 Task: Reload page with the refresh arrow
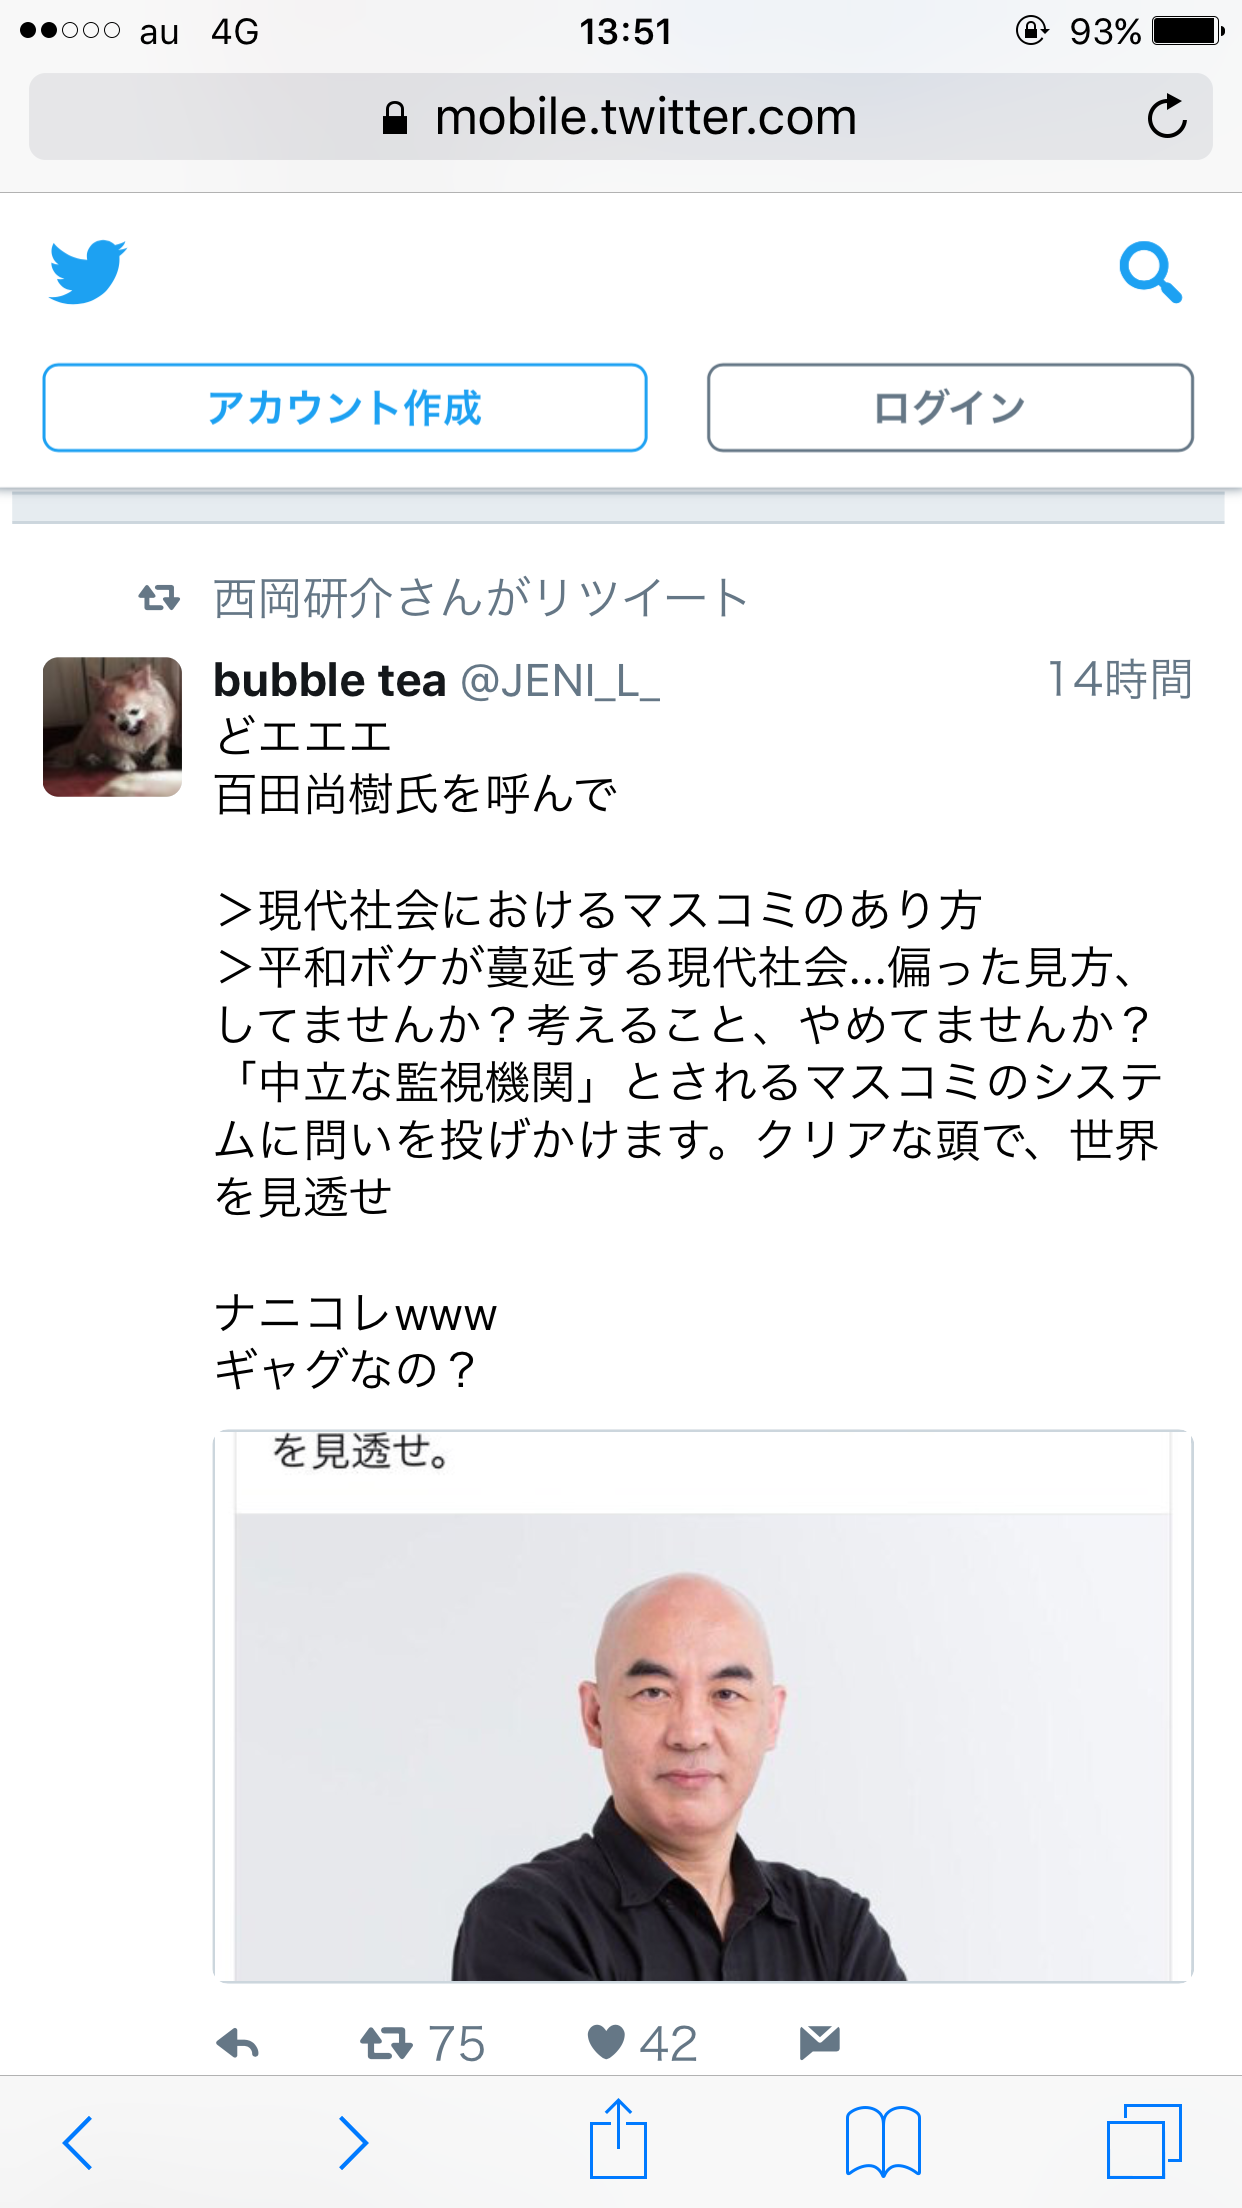click(1166, 117)
